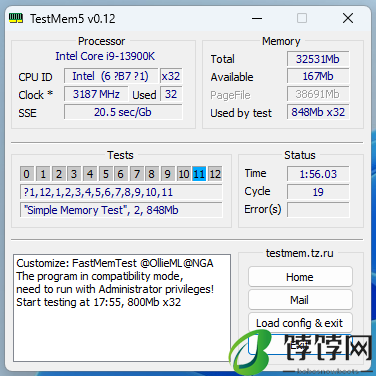Click the Used 32 threads value
This screenshot has height=376, width=376.
(171, 94)
